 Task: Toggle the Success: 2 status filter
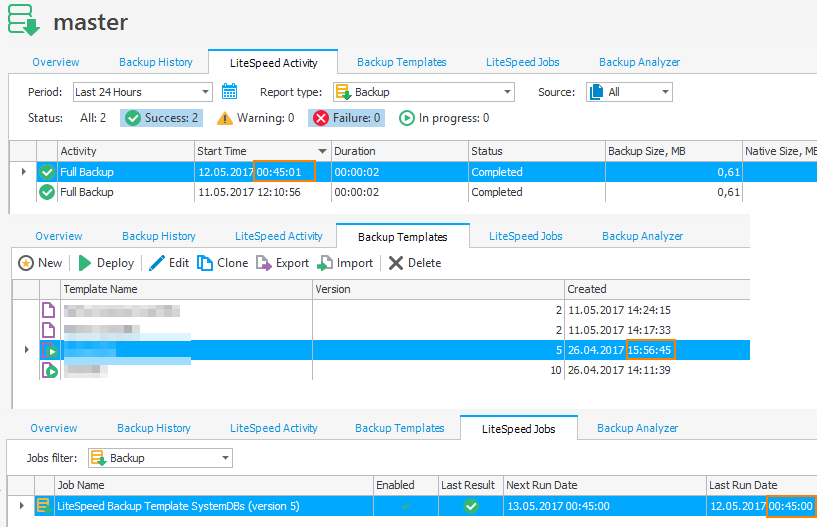(x=162, y=118)
